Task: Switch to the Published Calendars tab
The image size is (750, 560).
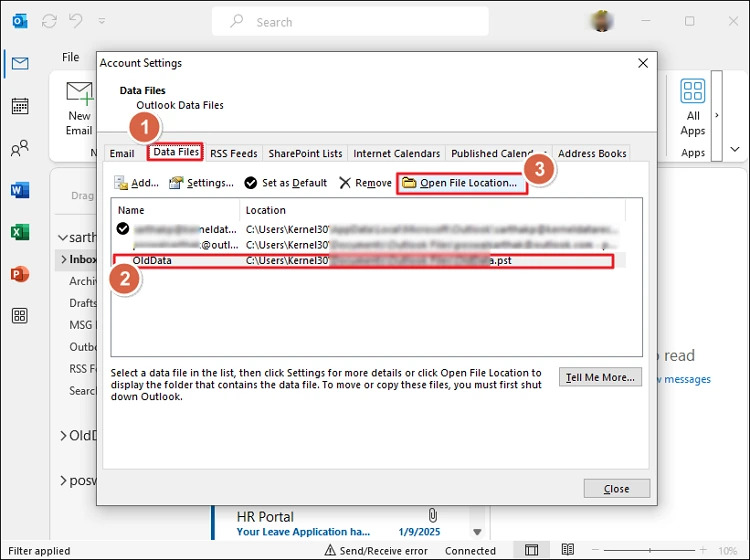Action: pyautogui.click(x=492, y=154)
